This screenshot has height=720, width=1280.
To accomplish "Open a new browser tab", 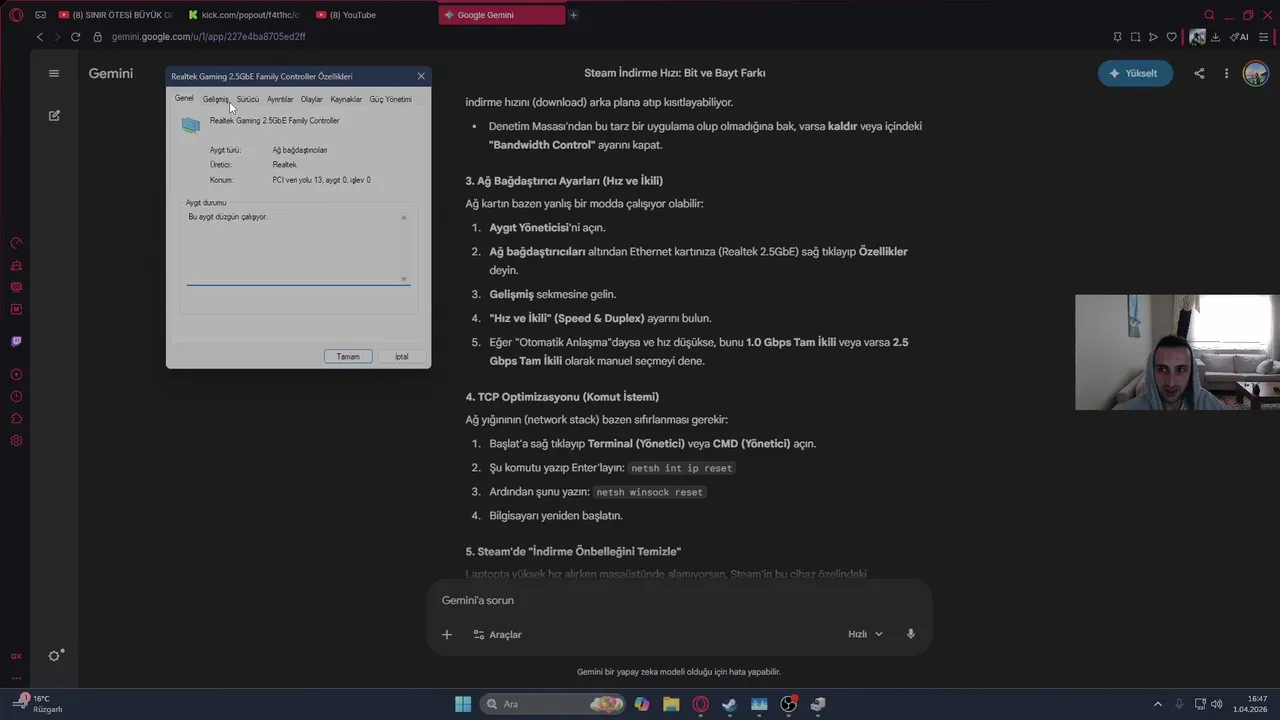I will point(573,15).
